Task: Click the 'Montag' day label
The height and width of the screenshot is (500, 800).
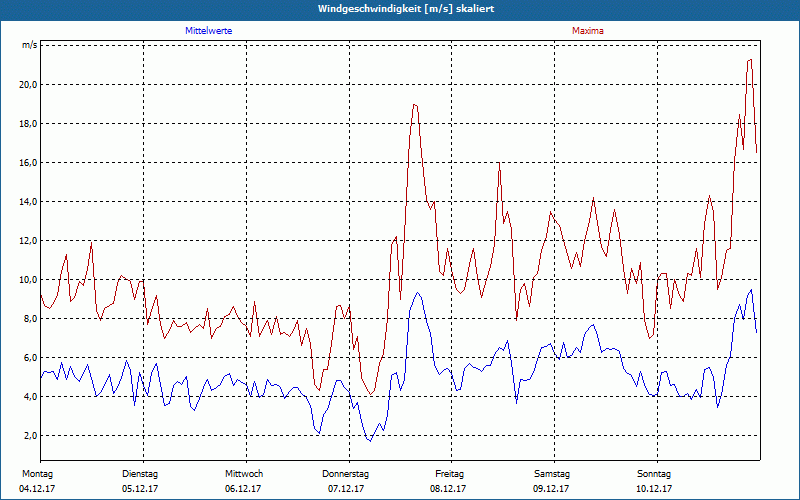Action: pyautogui.click(x=37, y=474)
